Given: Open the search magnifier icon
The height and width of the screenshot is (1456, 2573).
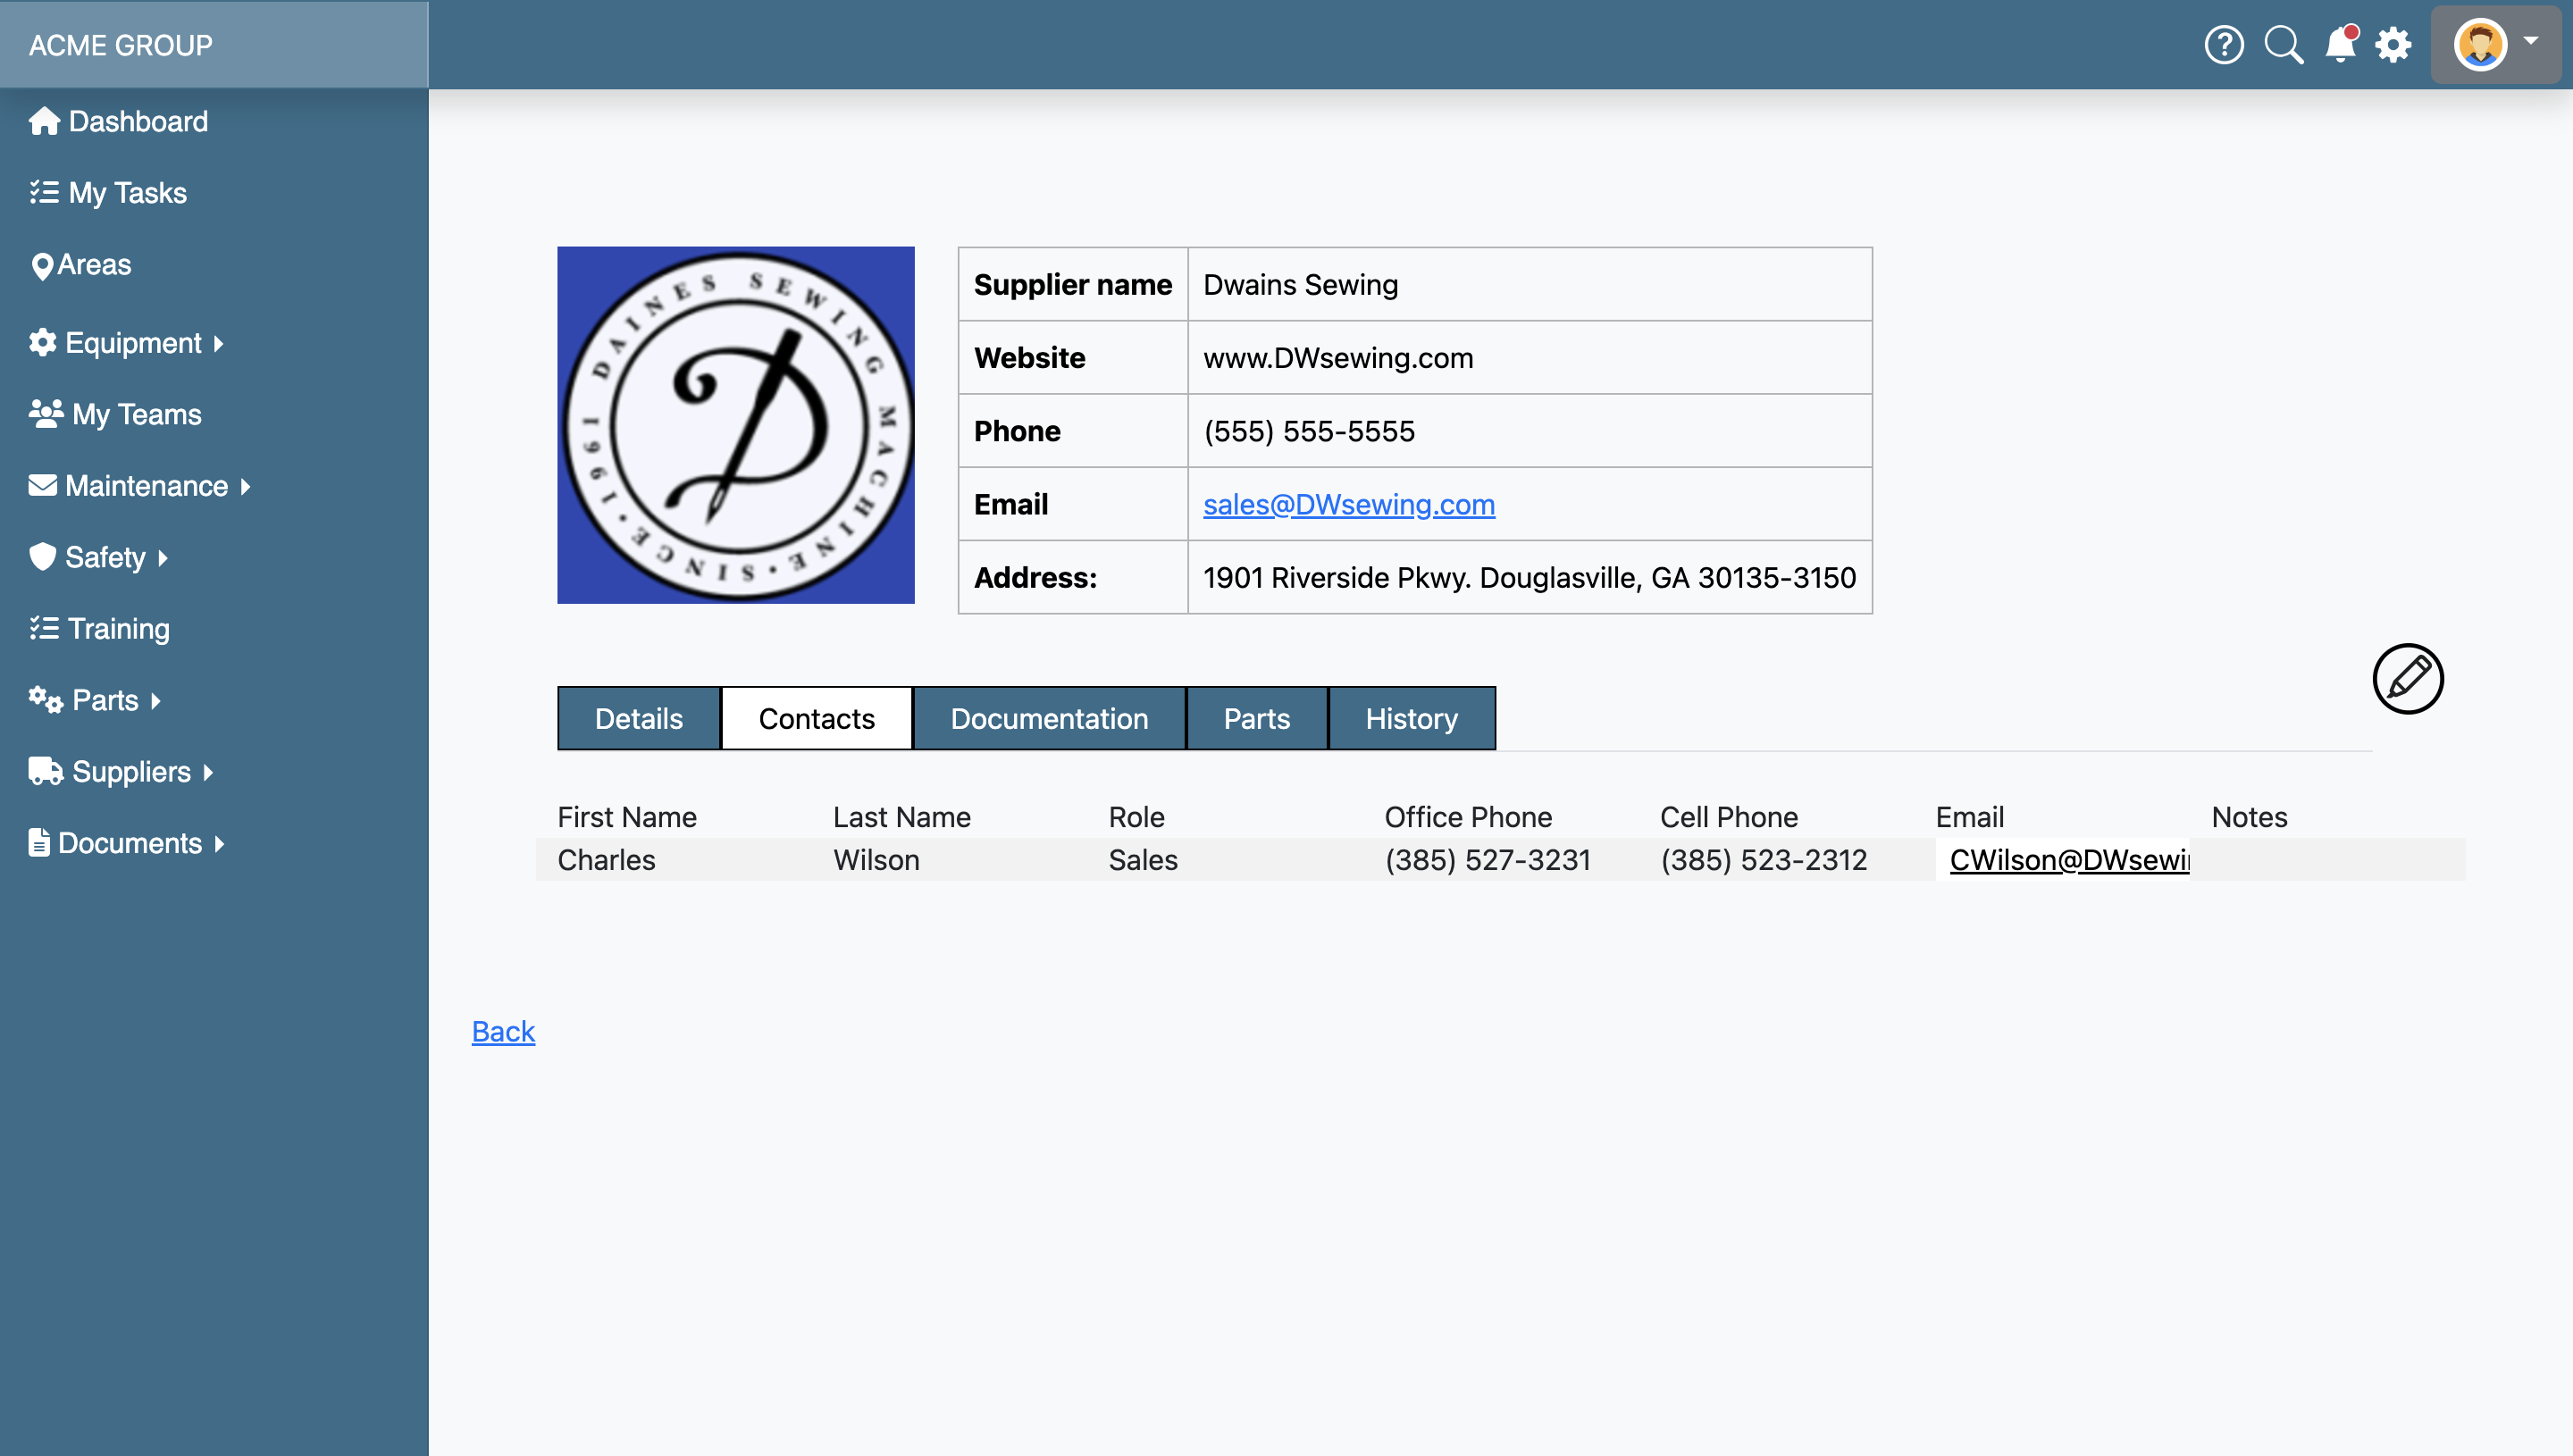Looking at the screenshot, I should 2283,45.
